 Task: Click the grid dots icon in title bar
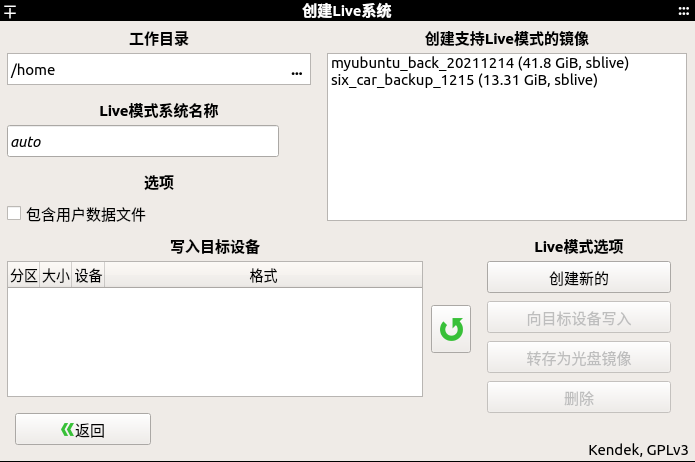[x=683, y=11]
